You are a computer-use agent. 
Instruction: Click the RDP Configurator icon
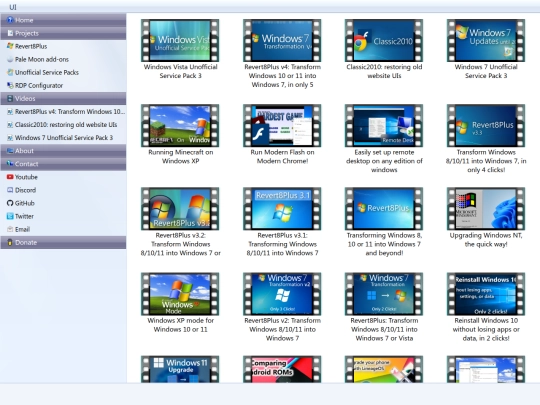coord(10,85)
